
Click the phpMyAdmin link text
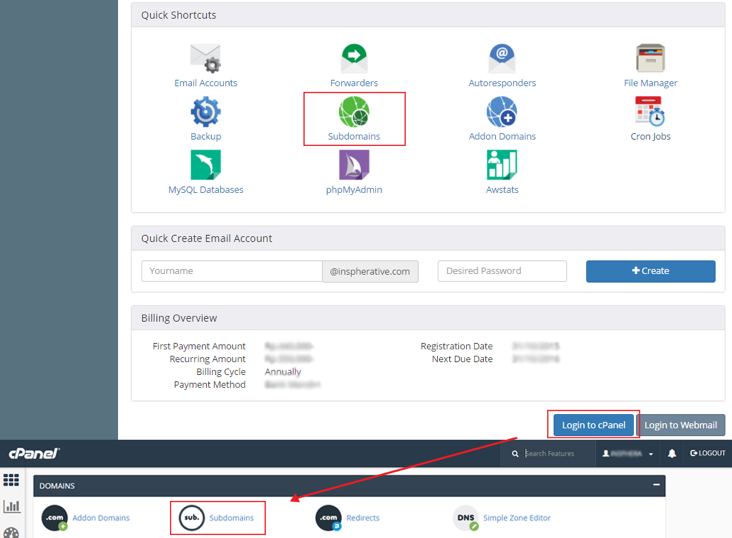354,190
